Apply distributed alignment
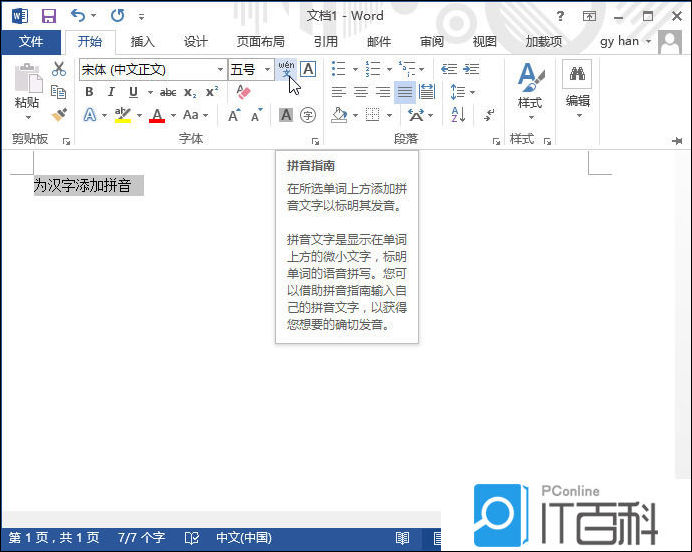 (427, 92)
